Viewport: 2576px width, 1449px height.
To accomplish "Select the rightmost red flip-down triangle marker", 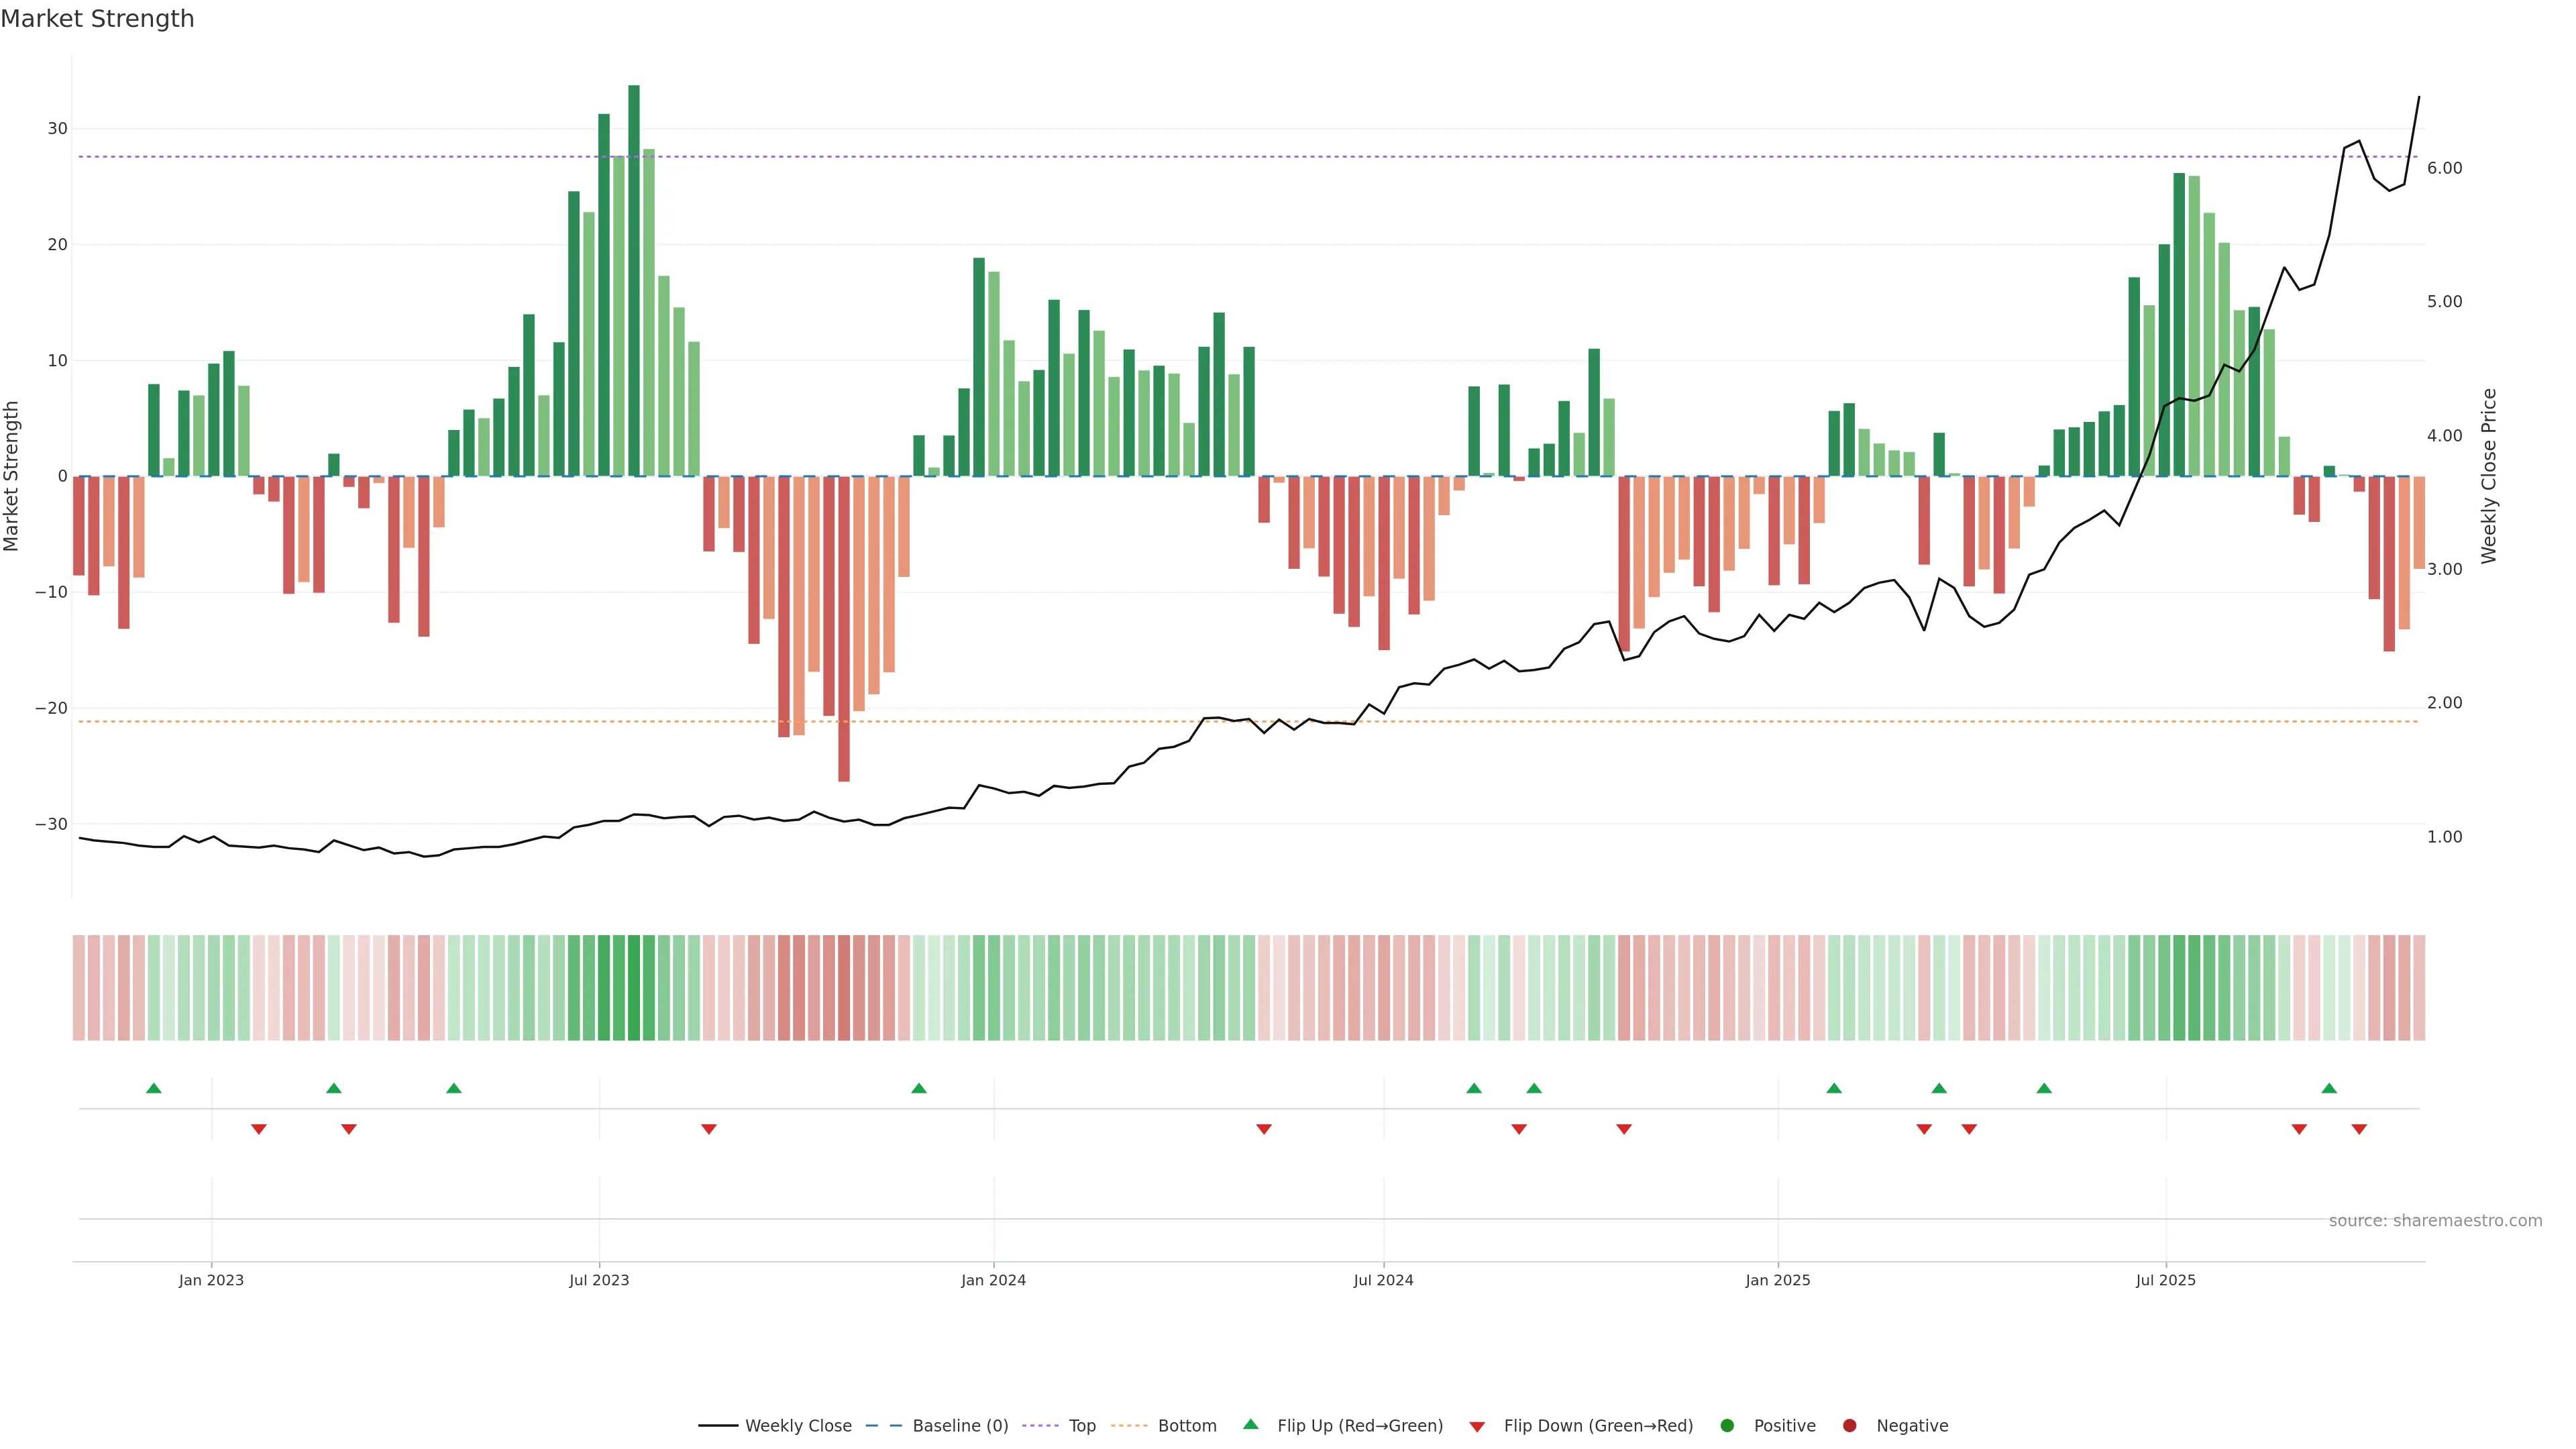I will 2359,1129.
